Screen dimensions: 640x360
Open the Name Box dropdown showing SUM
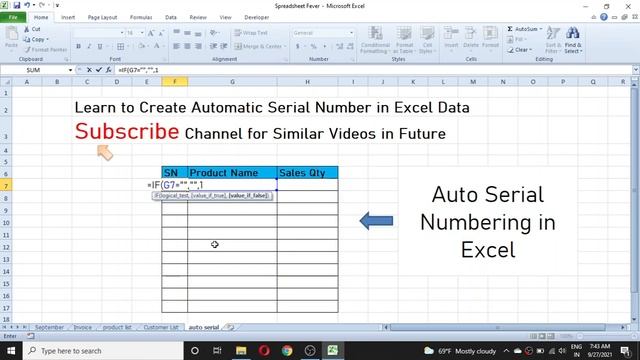70,70
